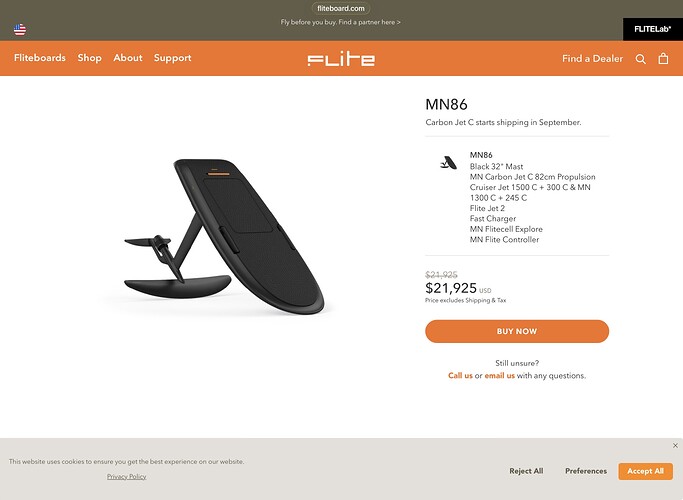Click the Flite logo in header
This screenshot has width=683, height=500.
[341, 59]
